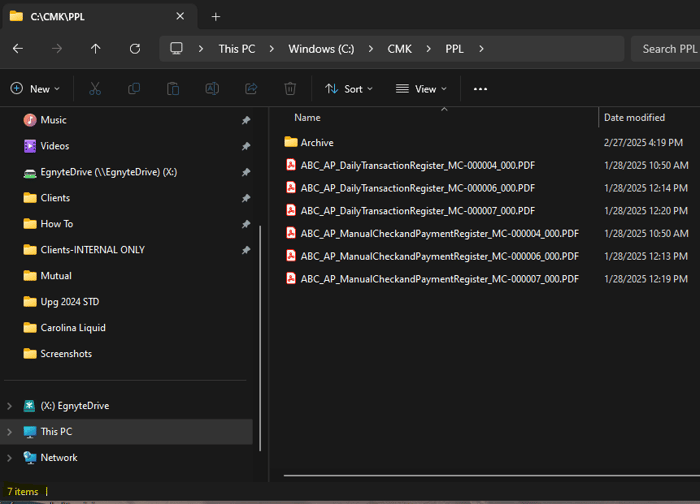This screenshot has height=504, width=700.
Task: Click the CMK breadcrumb in address bar
Action: coord(400,49)
